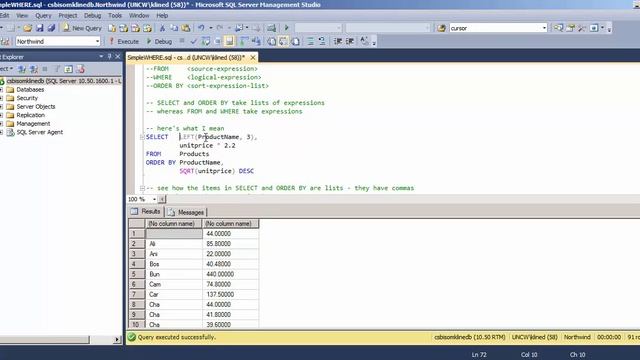
Task: Start the Debug button
Action: pyautogui.click(x=159, y=41)
